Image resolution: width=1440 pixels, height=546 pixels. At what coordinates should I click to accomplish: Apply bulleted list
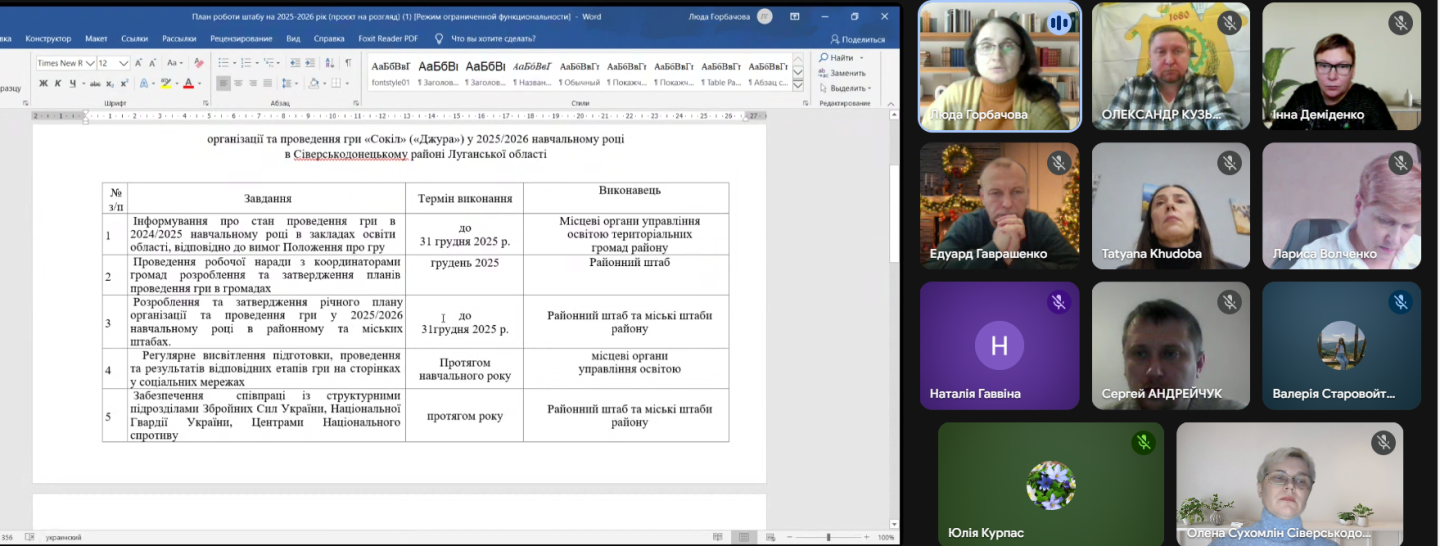pos(223,63)
